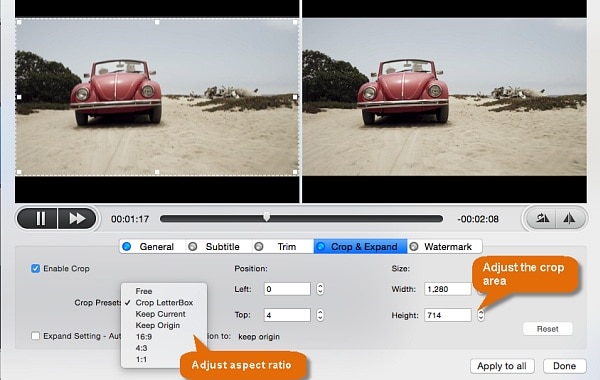Viewport: 600px width, 380px height.
Task: Open the Watermark tab
Action: (x=445, y=246)
